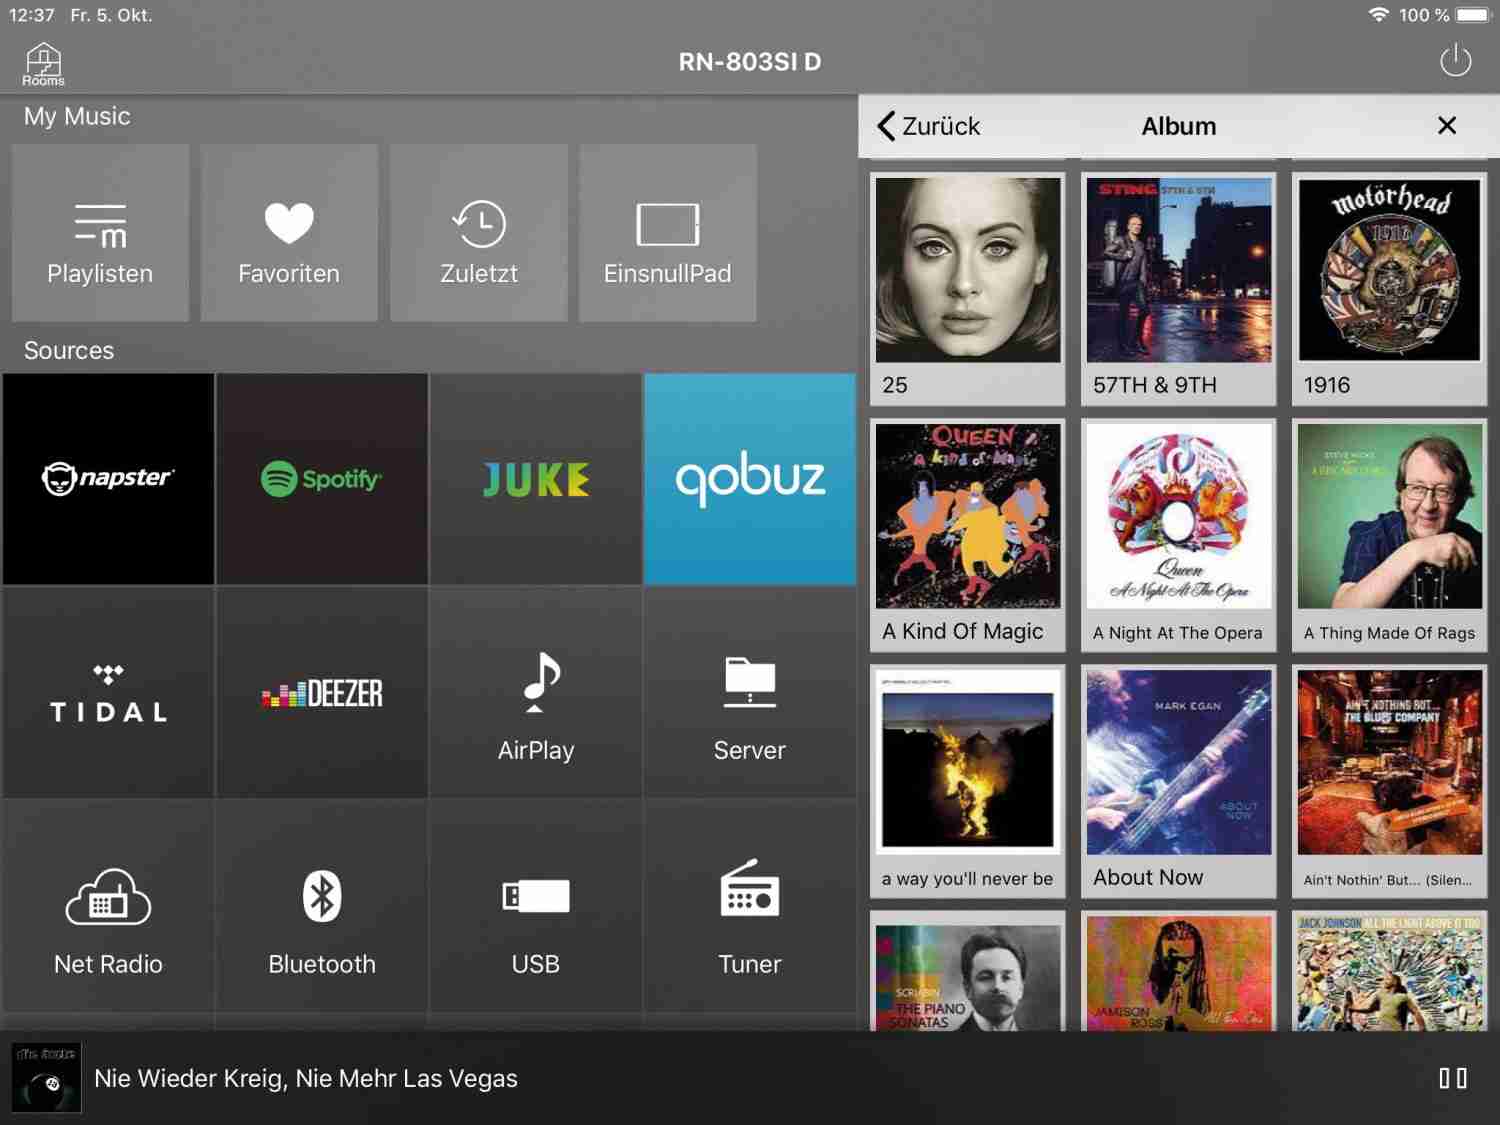Select Deezer source

322,692
